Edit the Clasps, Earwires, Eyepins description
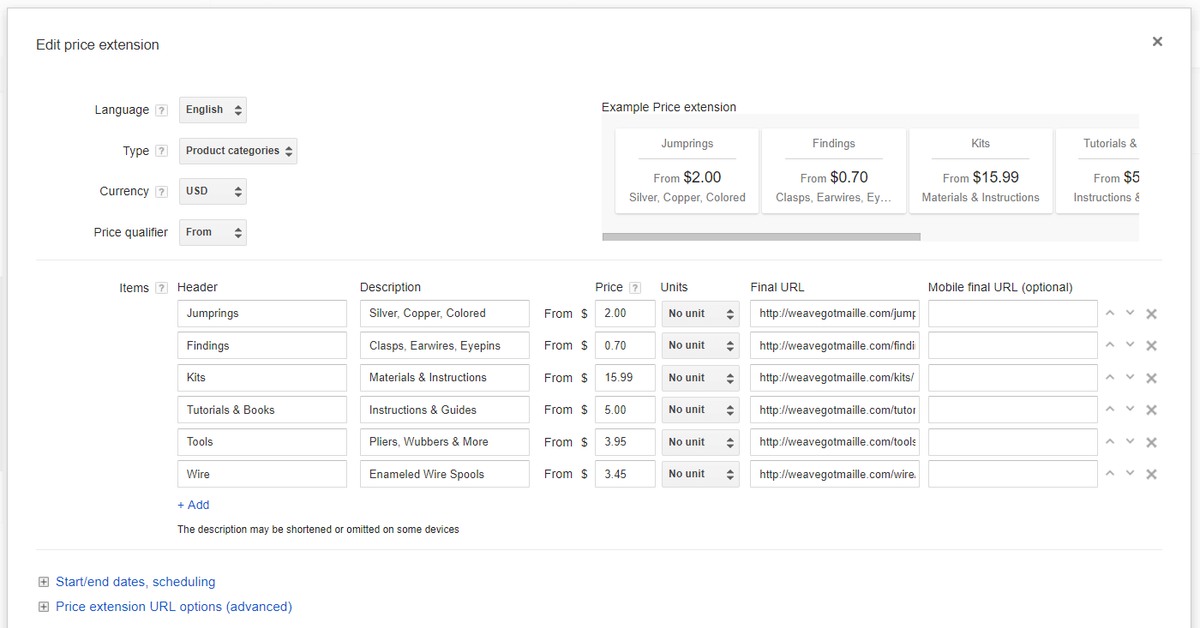The height and width of the screenshot is (628, 1200). 445,346
